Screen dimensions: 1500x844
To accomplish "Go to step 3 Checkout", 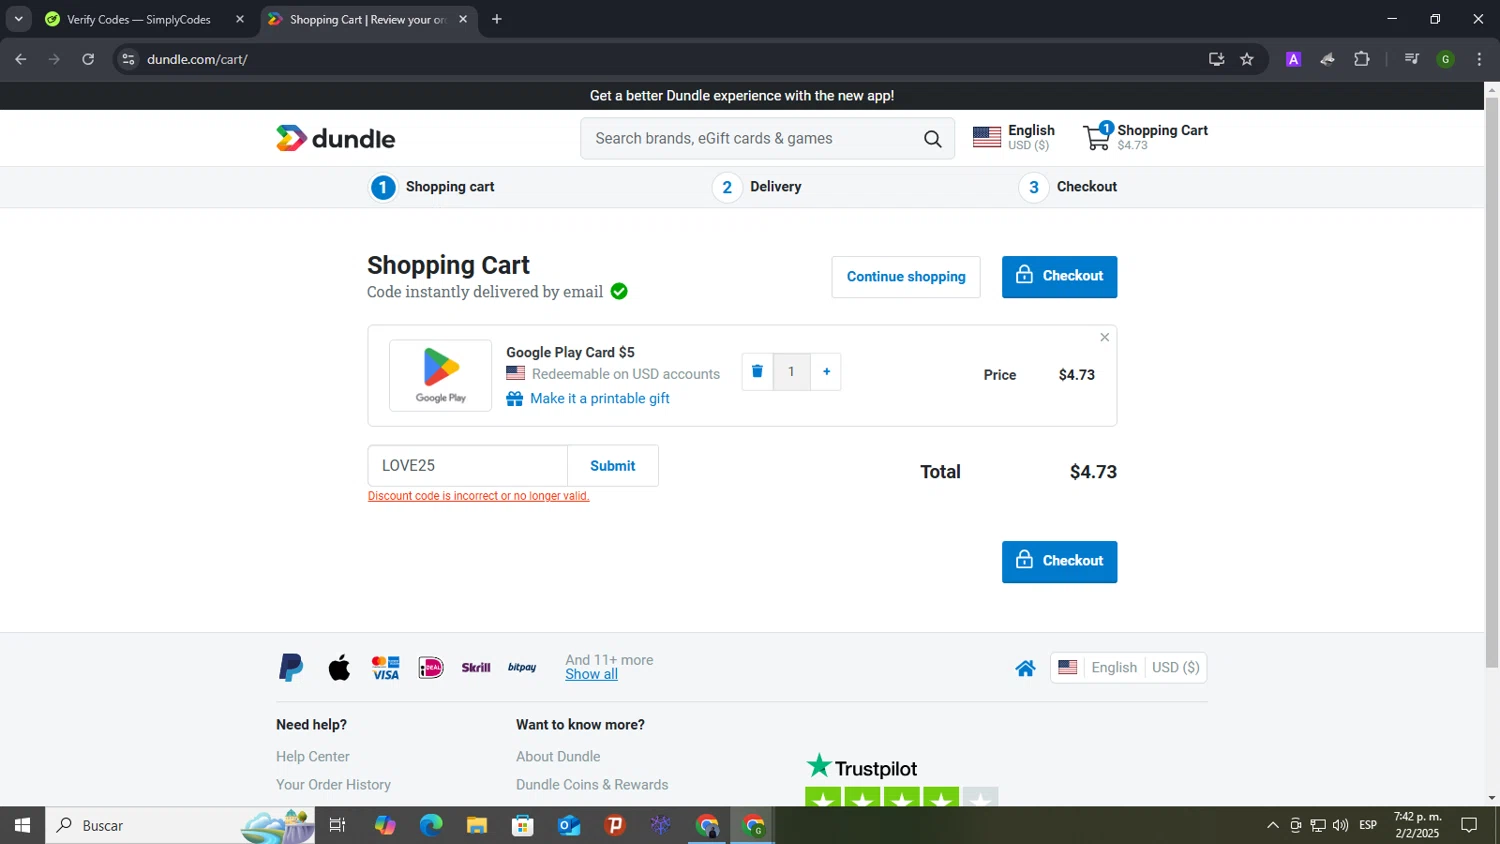I will (1068, 187).
